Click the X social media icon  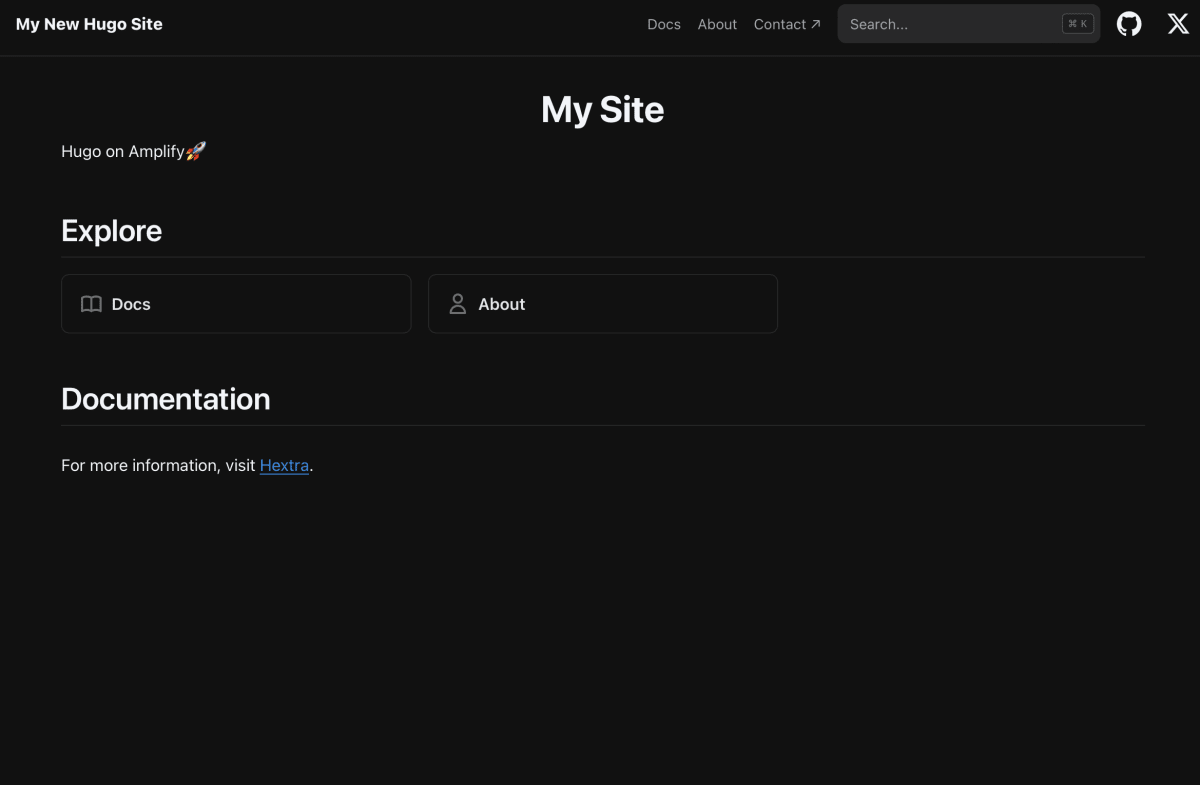coord(1177,23)
